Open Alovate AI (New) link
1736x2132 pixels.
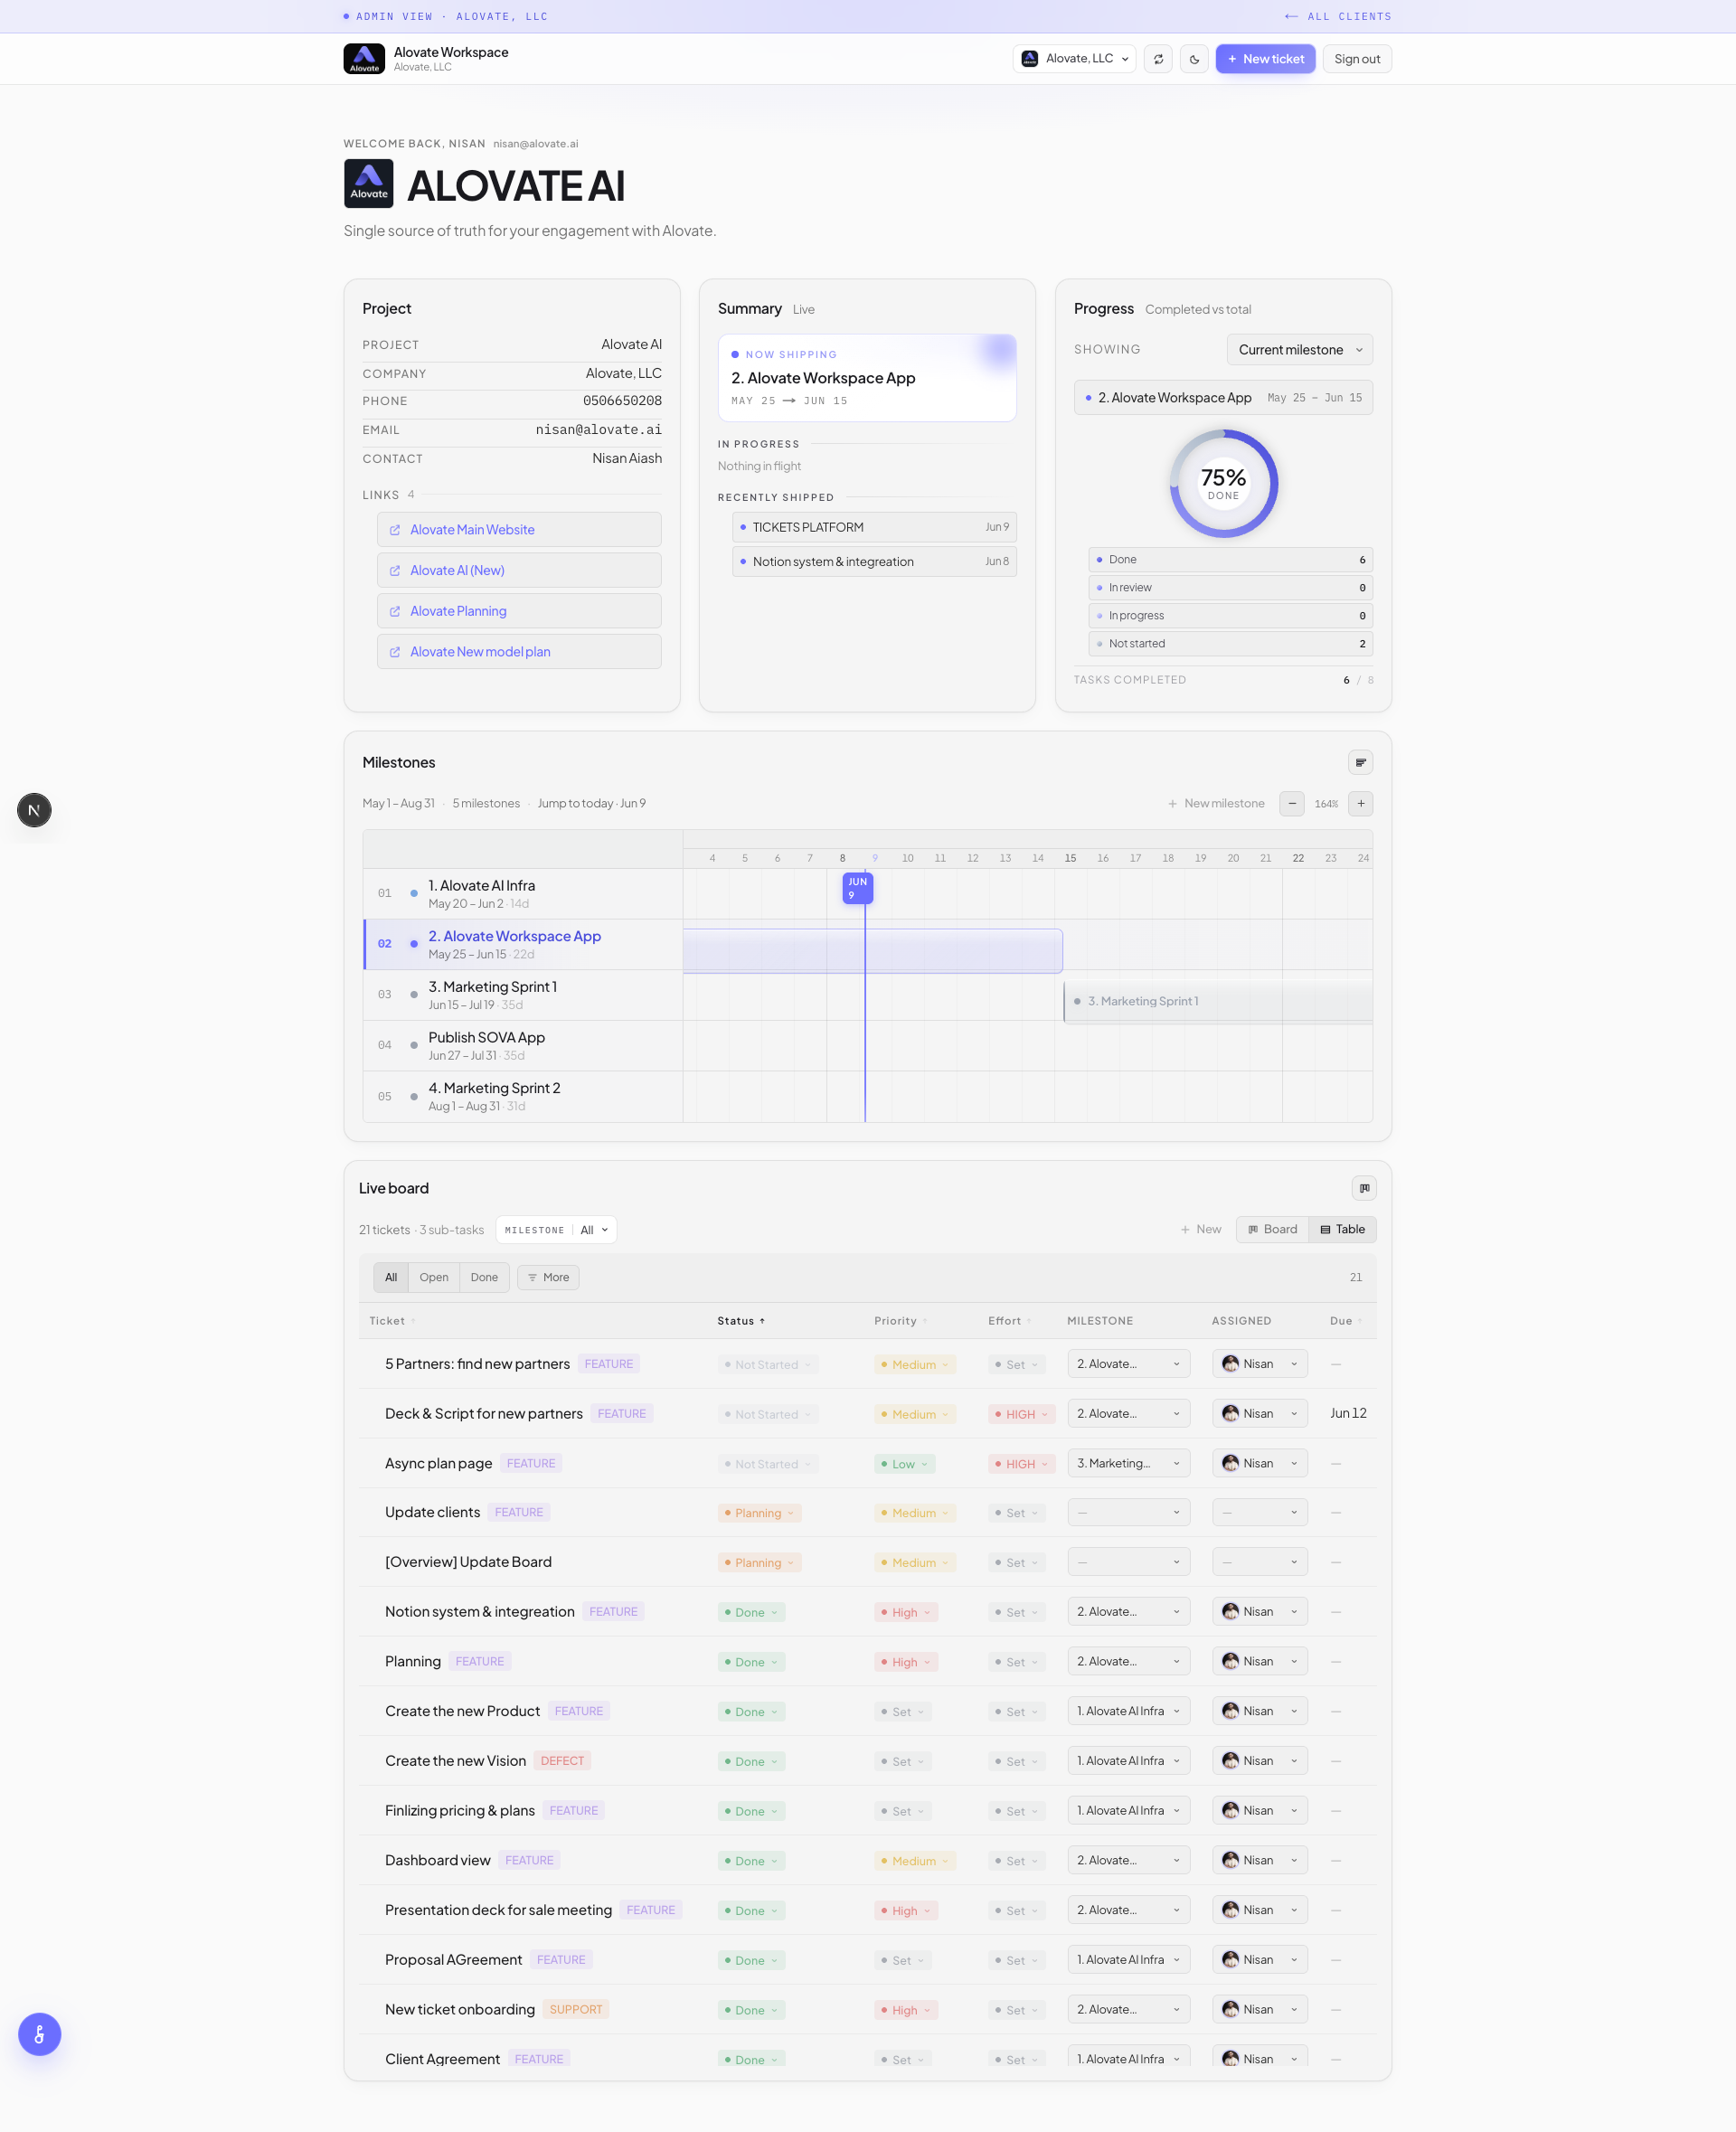tap(519, 571)
